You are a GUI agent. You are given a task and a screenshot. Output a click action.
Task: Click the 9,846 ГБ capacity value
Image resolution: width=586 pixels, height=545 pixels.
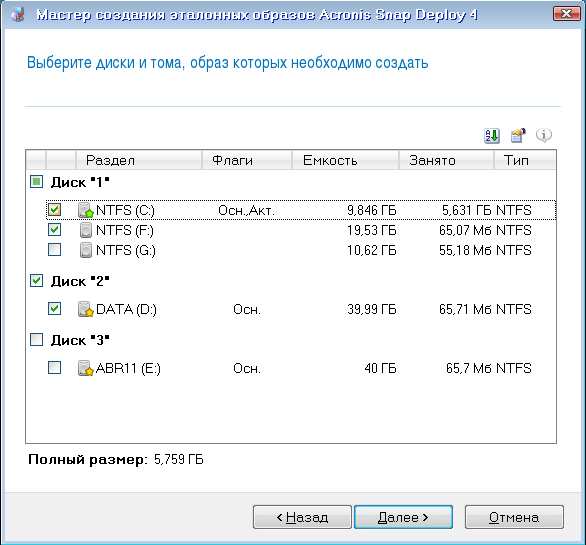coord(371,210)
